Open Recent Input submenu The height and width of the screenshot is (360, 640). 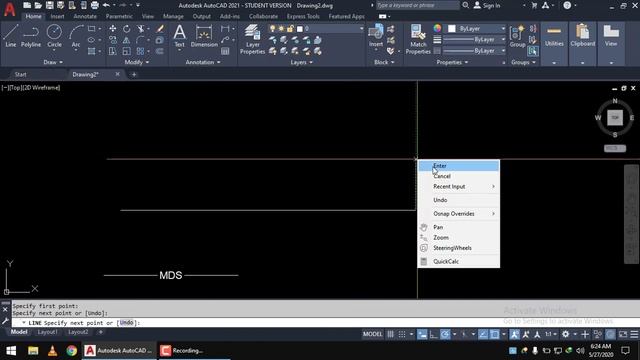pos(459,187)
